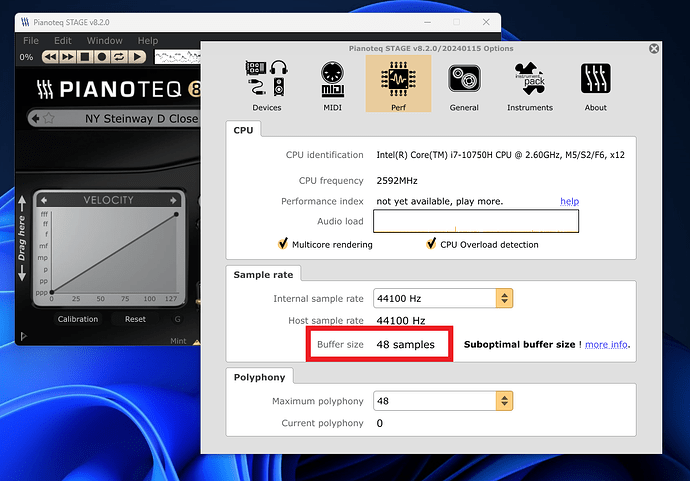
Task: Click the play button
Action: pyautogui.click(x=137, y=57)
